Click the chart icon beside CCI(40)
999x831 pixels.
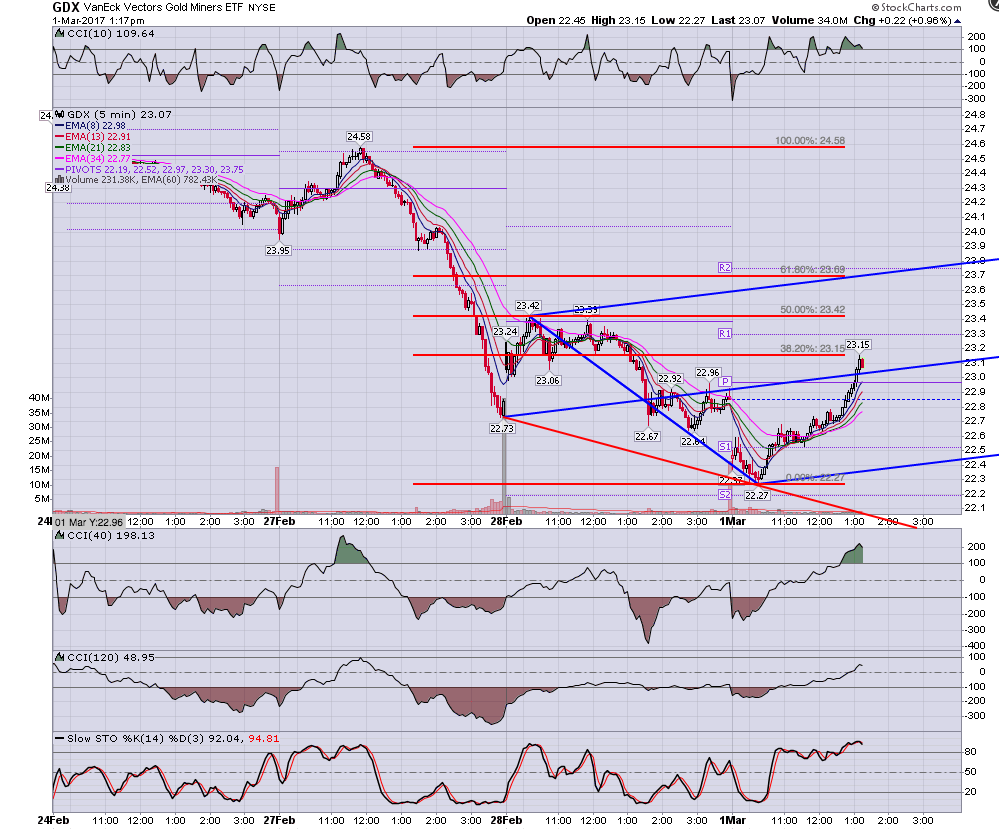pyautogui.click(x=61, y=535)
